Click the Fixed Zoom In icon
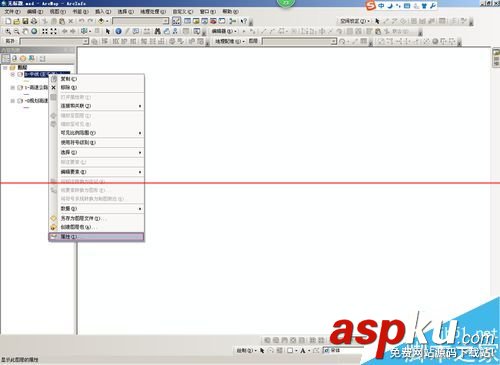The width and height of the screenshot is (500, 365). [x=45, y=31]
